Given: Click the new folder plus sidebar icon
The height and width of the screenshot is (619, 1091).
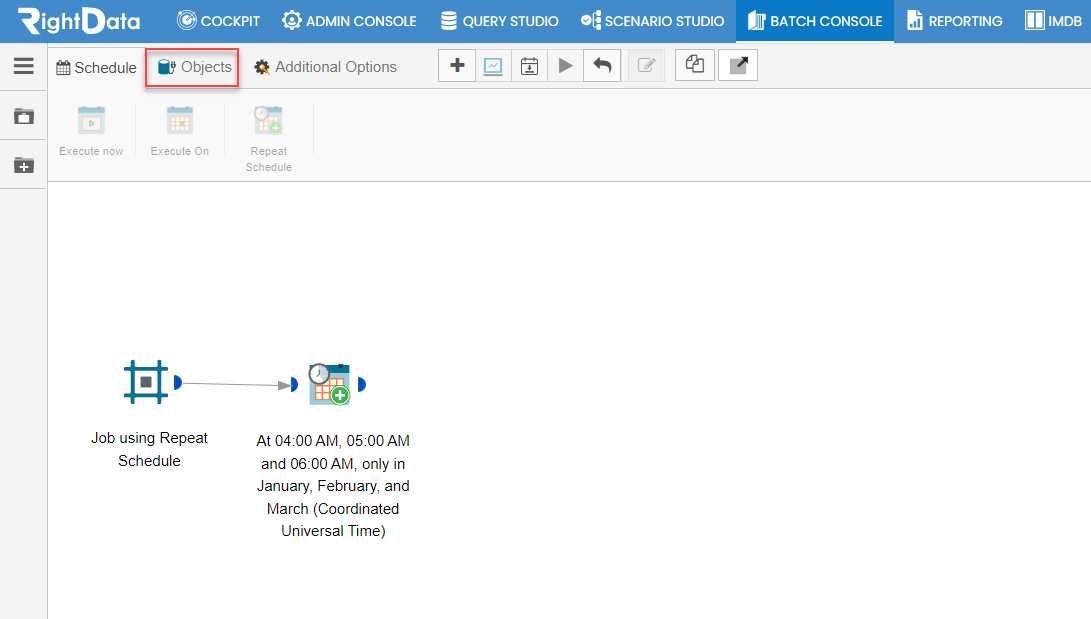Looking at the screenshot, I should pyautogui.click(x=24, y=166).
